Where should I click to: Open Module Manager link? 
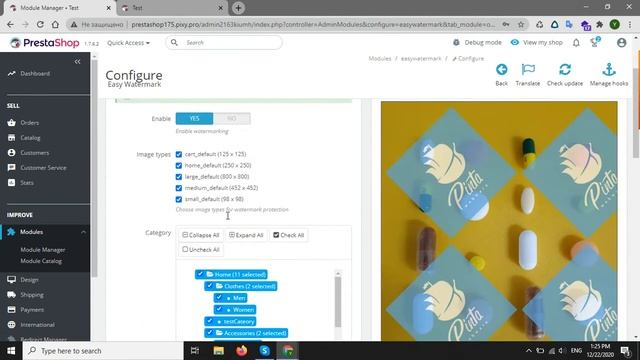43,249
